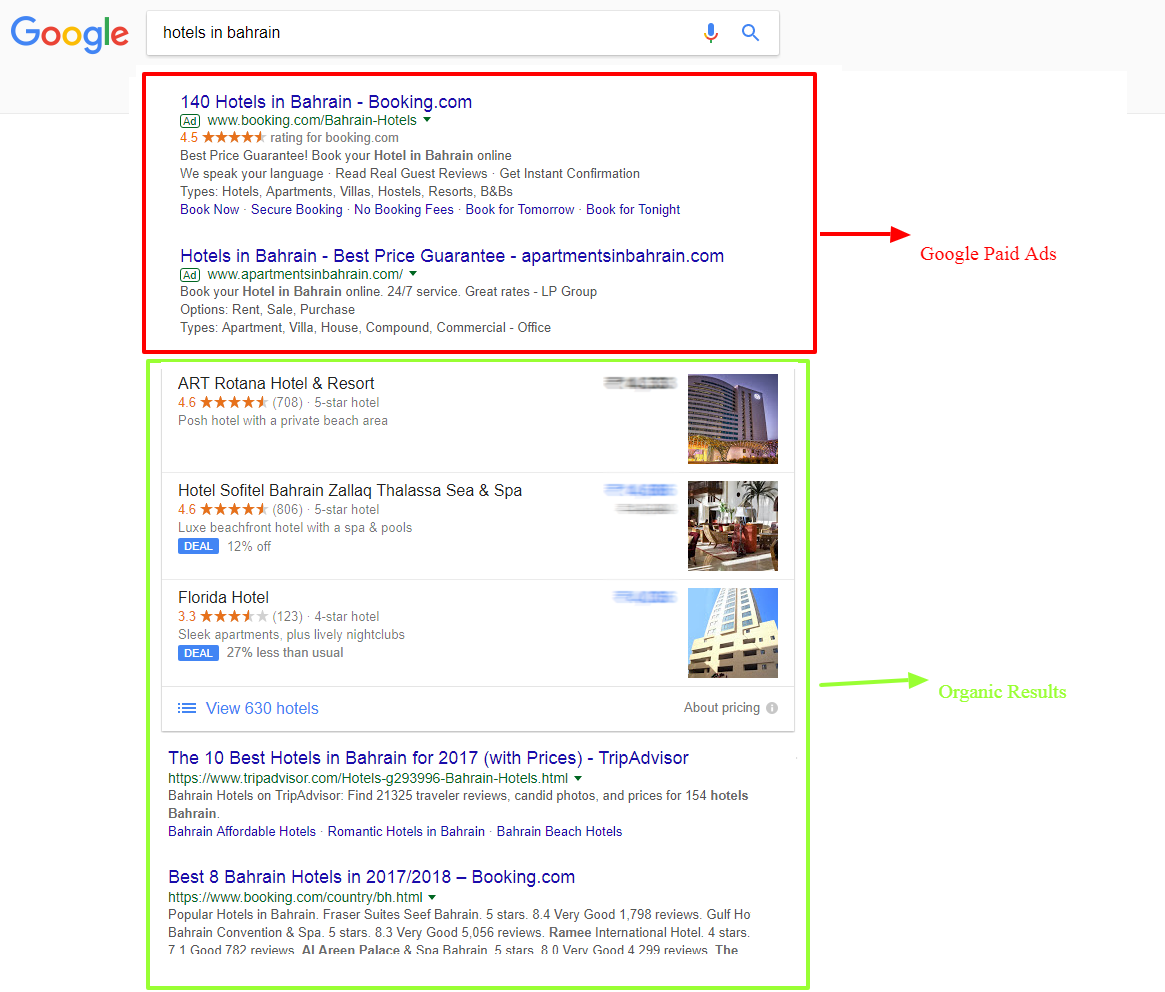Expand dropdown arrow next to booking.com/Bahrain-Hotels URL
Image resolution: width=1165 pixels, height=992 pixels.
tap(427, 120)
